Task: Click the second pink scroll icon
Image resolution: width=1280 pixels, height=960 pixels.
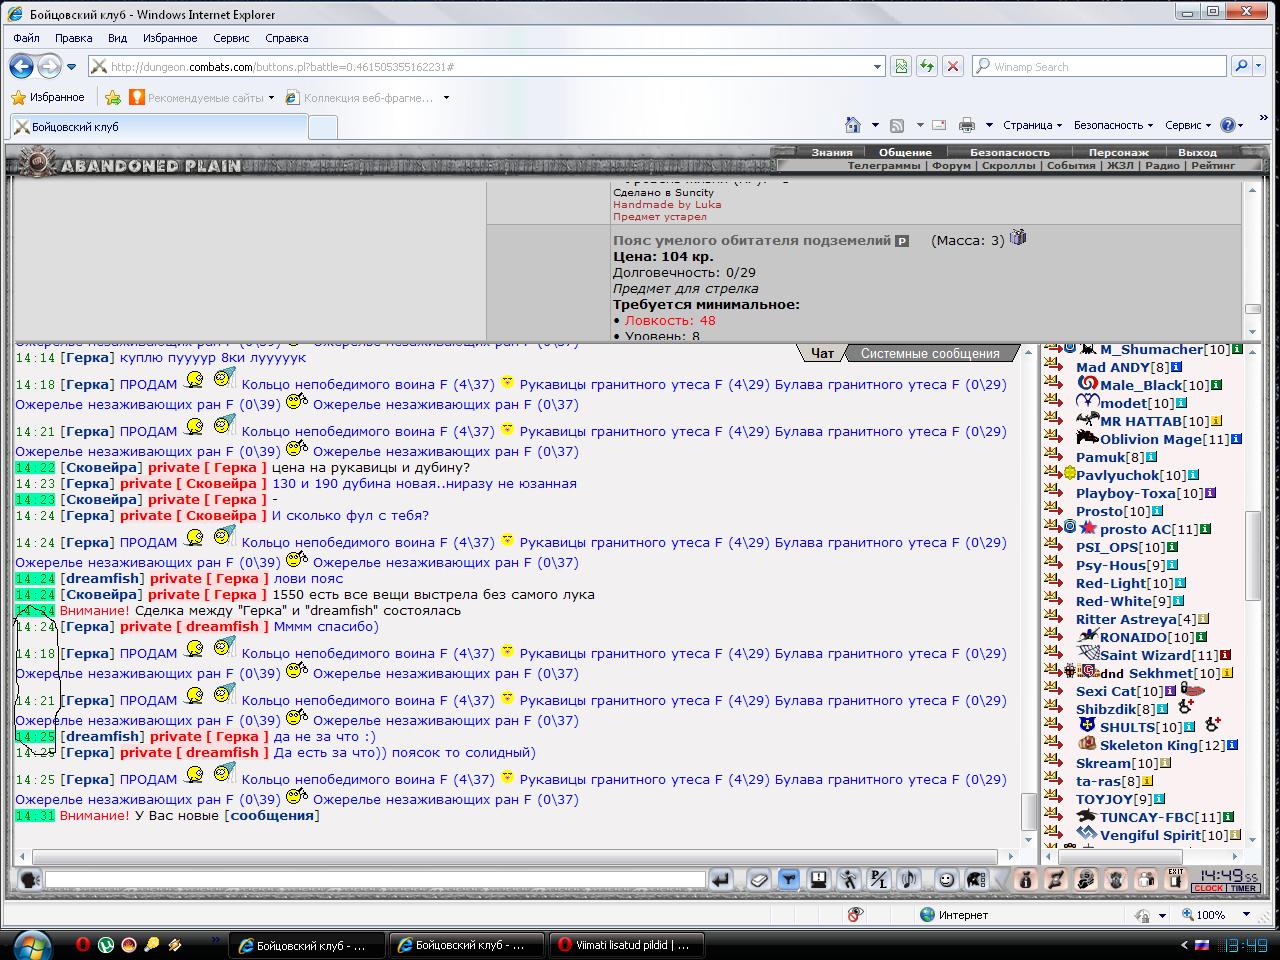Action: click(1055, 880)
